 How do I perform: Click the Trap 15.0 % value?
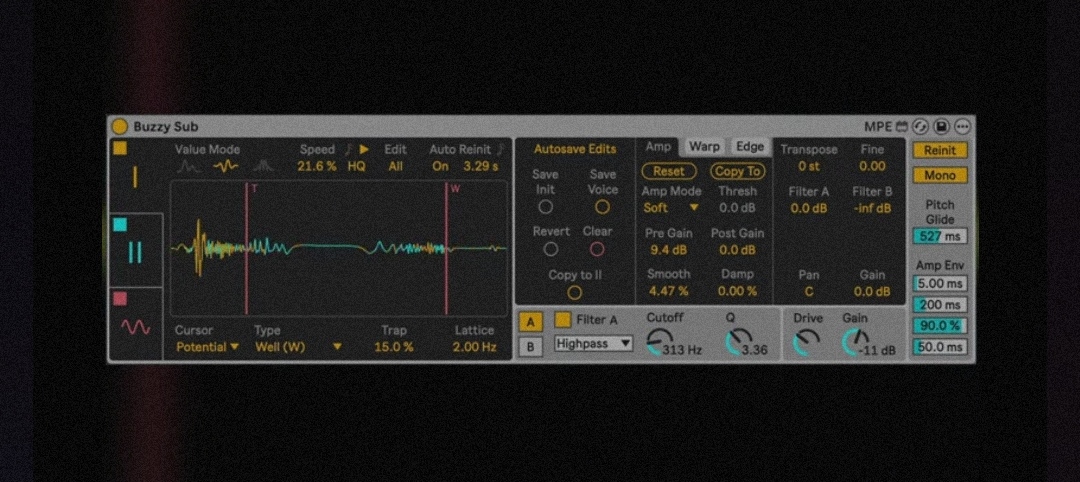point(394,347)
